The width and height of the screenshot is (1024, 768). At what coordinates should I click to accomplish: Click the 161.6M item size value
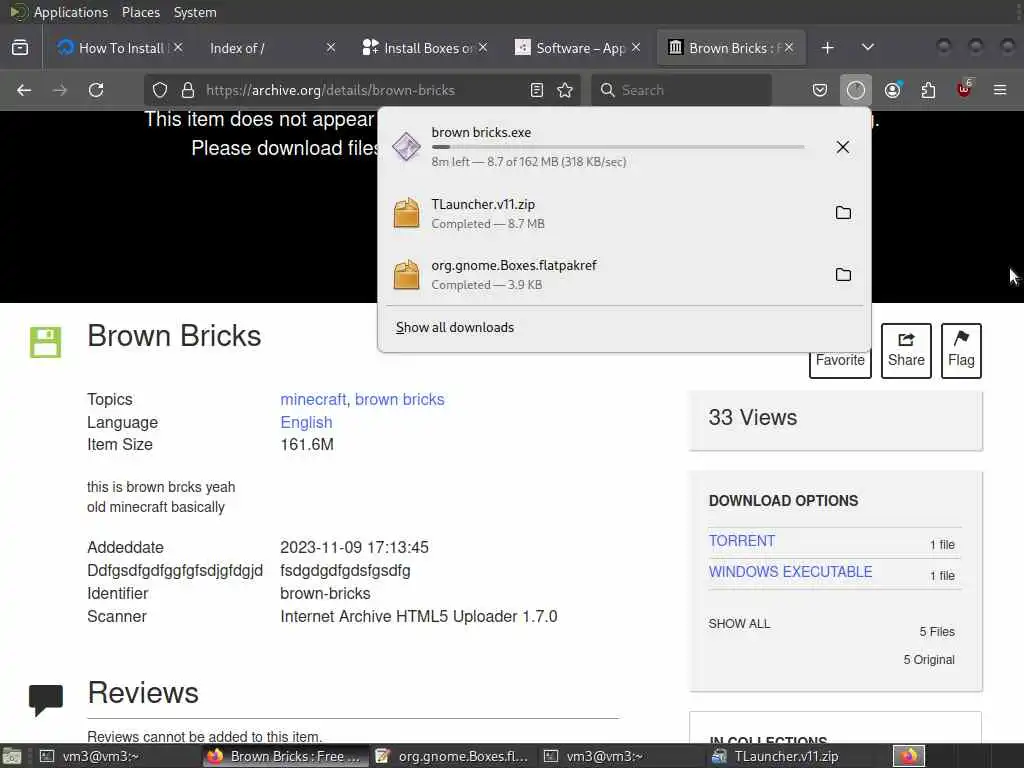pos(307,445)
